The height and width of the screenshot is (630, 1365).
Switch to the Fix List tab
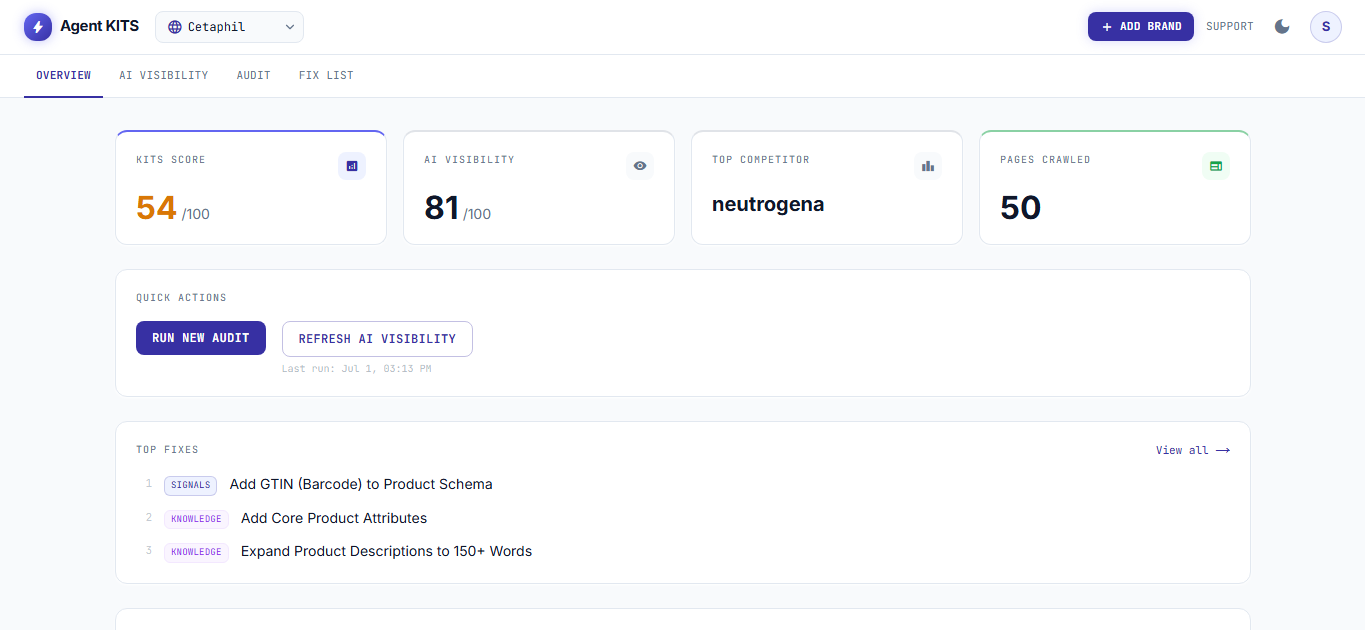point(326,75)
